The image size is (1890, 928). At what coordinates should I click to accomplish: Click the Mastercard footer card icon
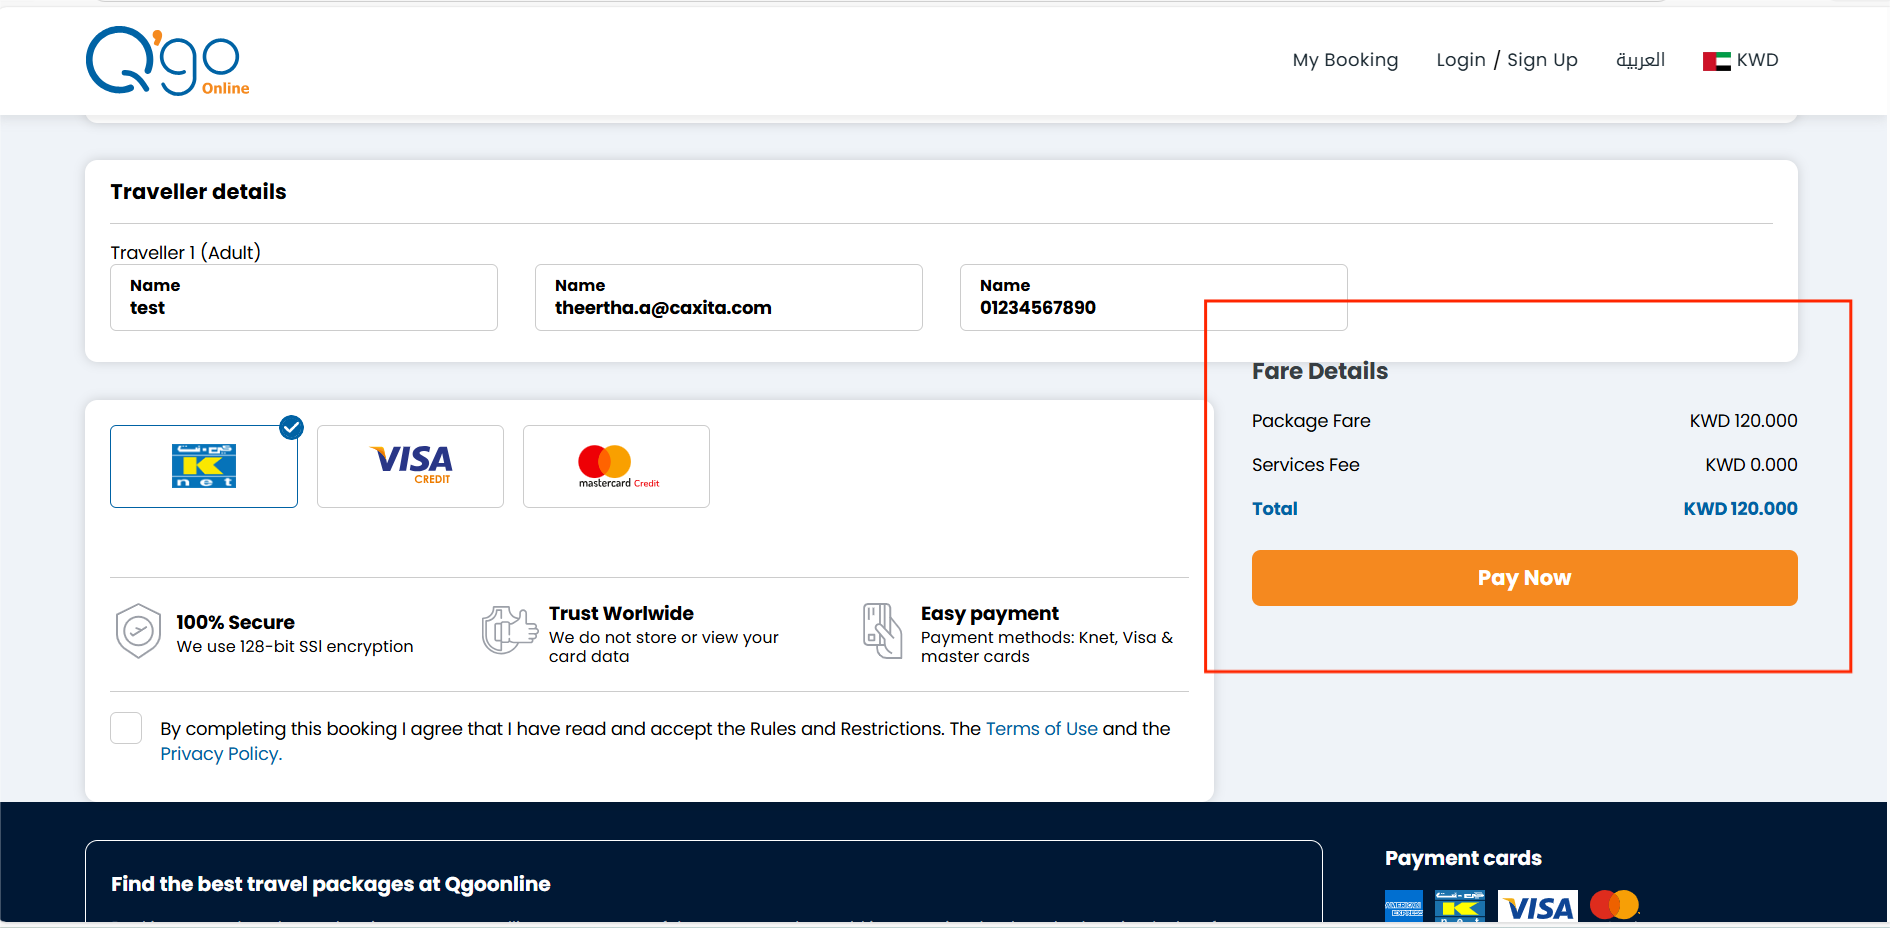(1614, 905)
